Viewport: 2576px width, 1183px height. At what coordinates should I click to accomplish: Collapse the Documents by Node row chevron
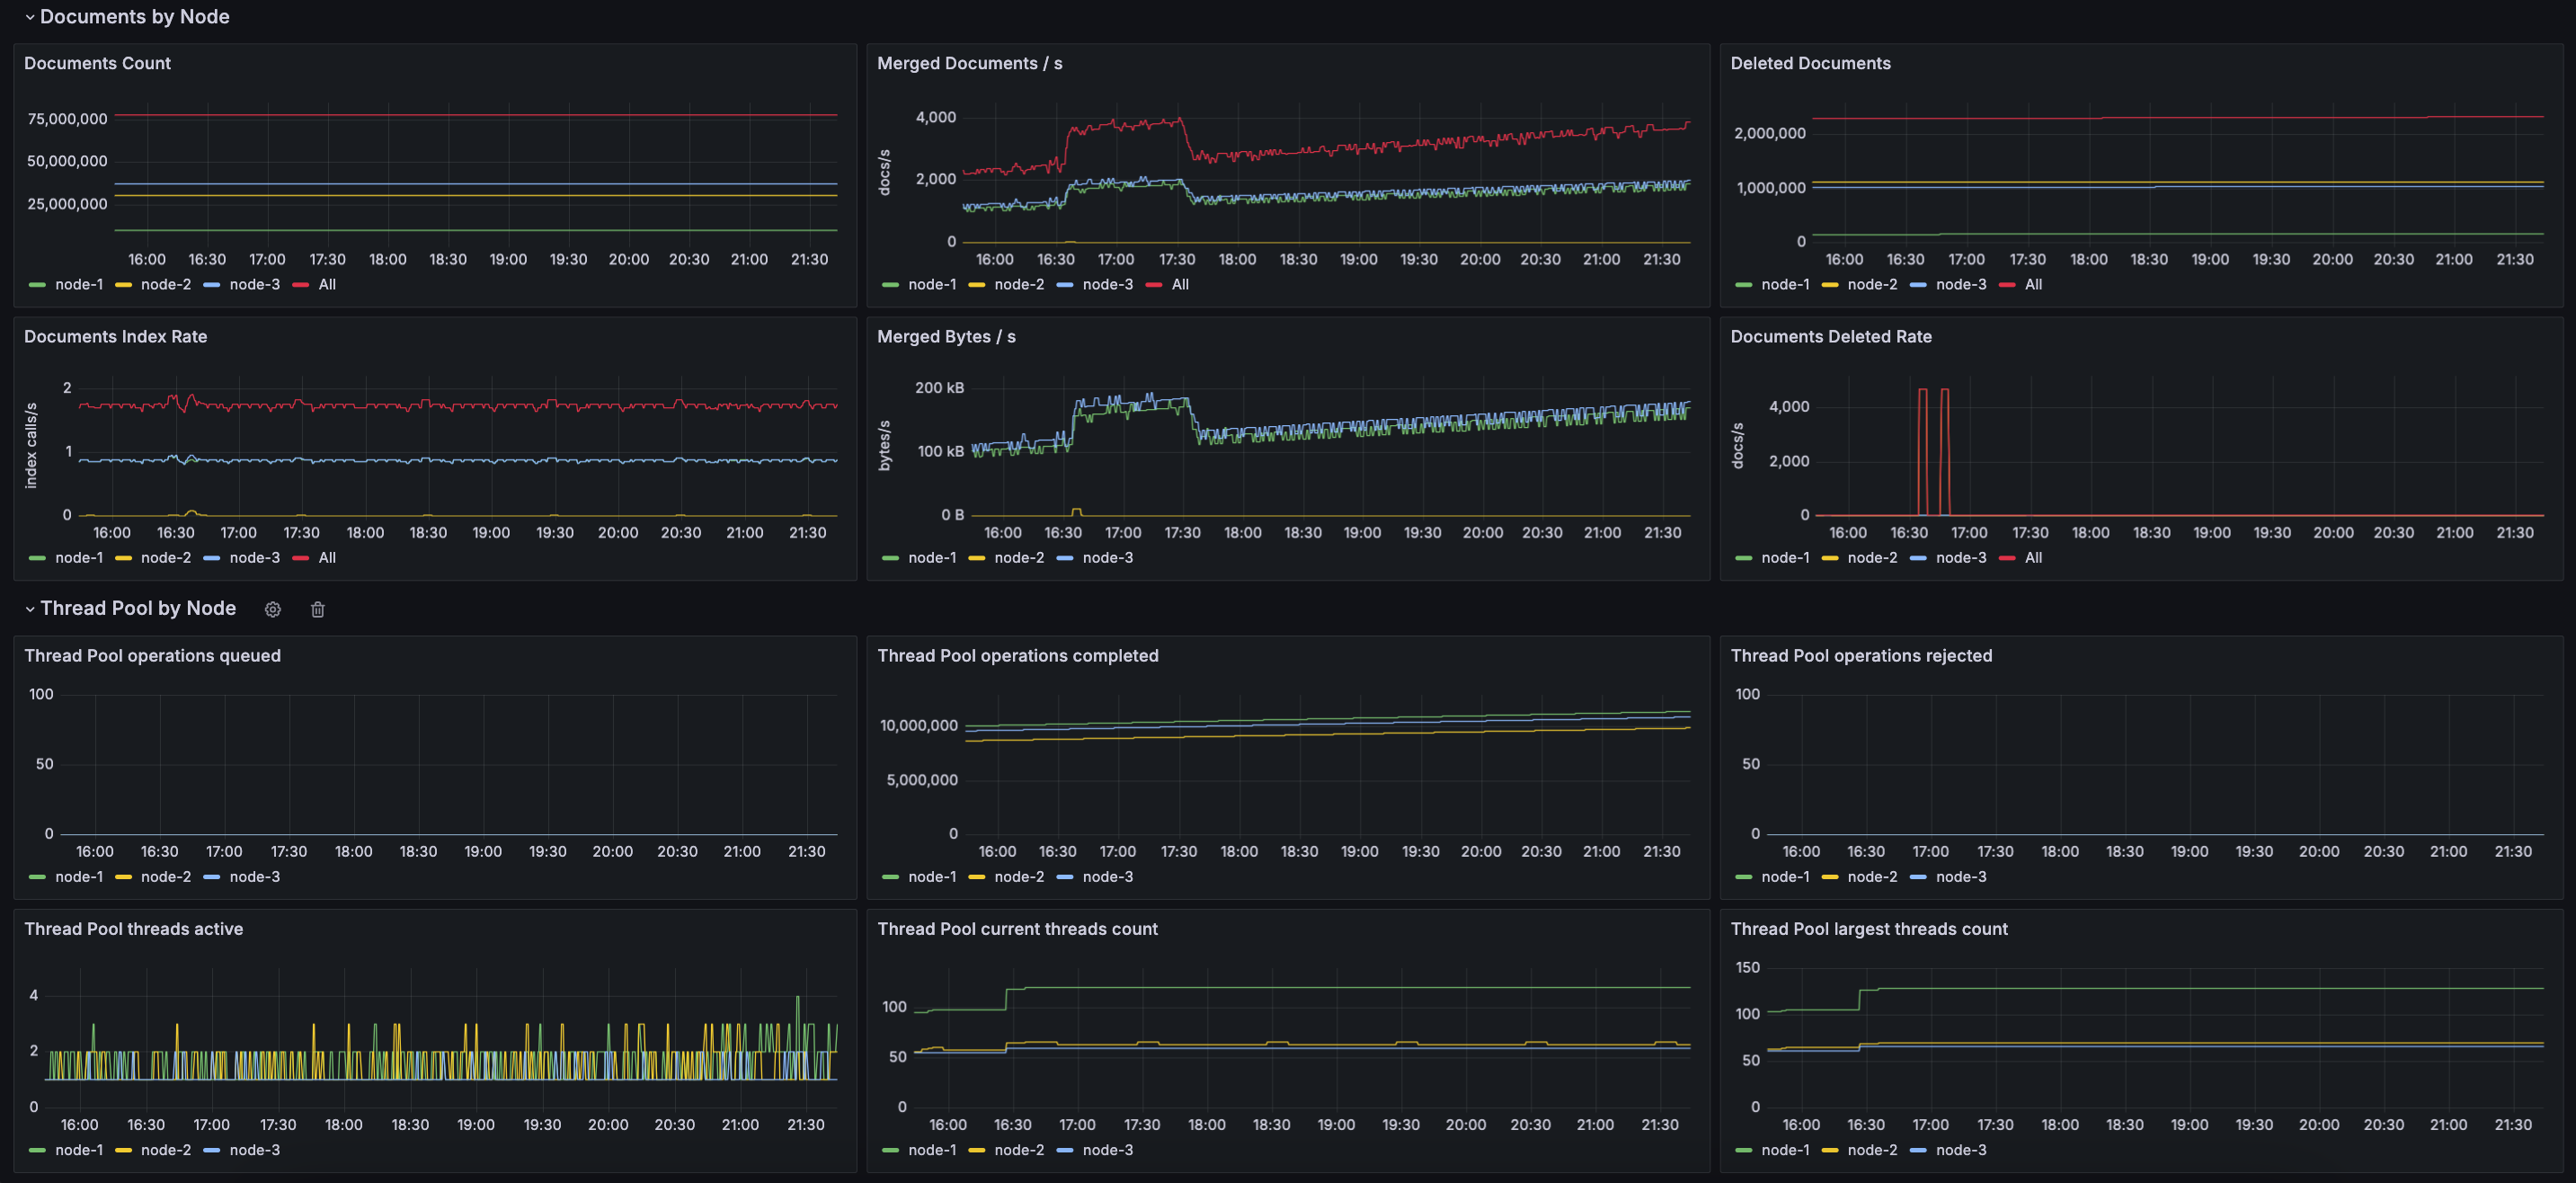coord(30,17)
